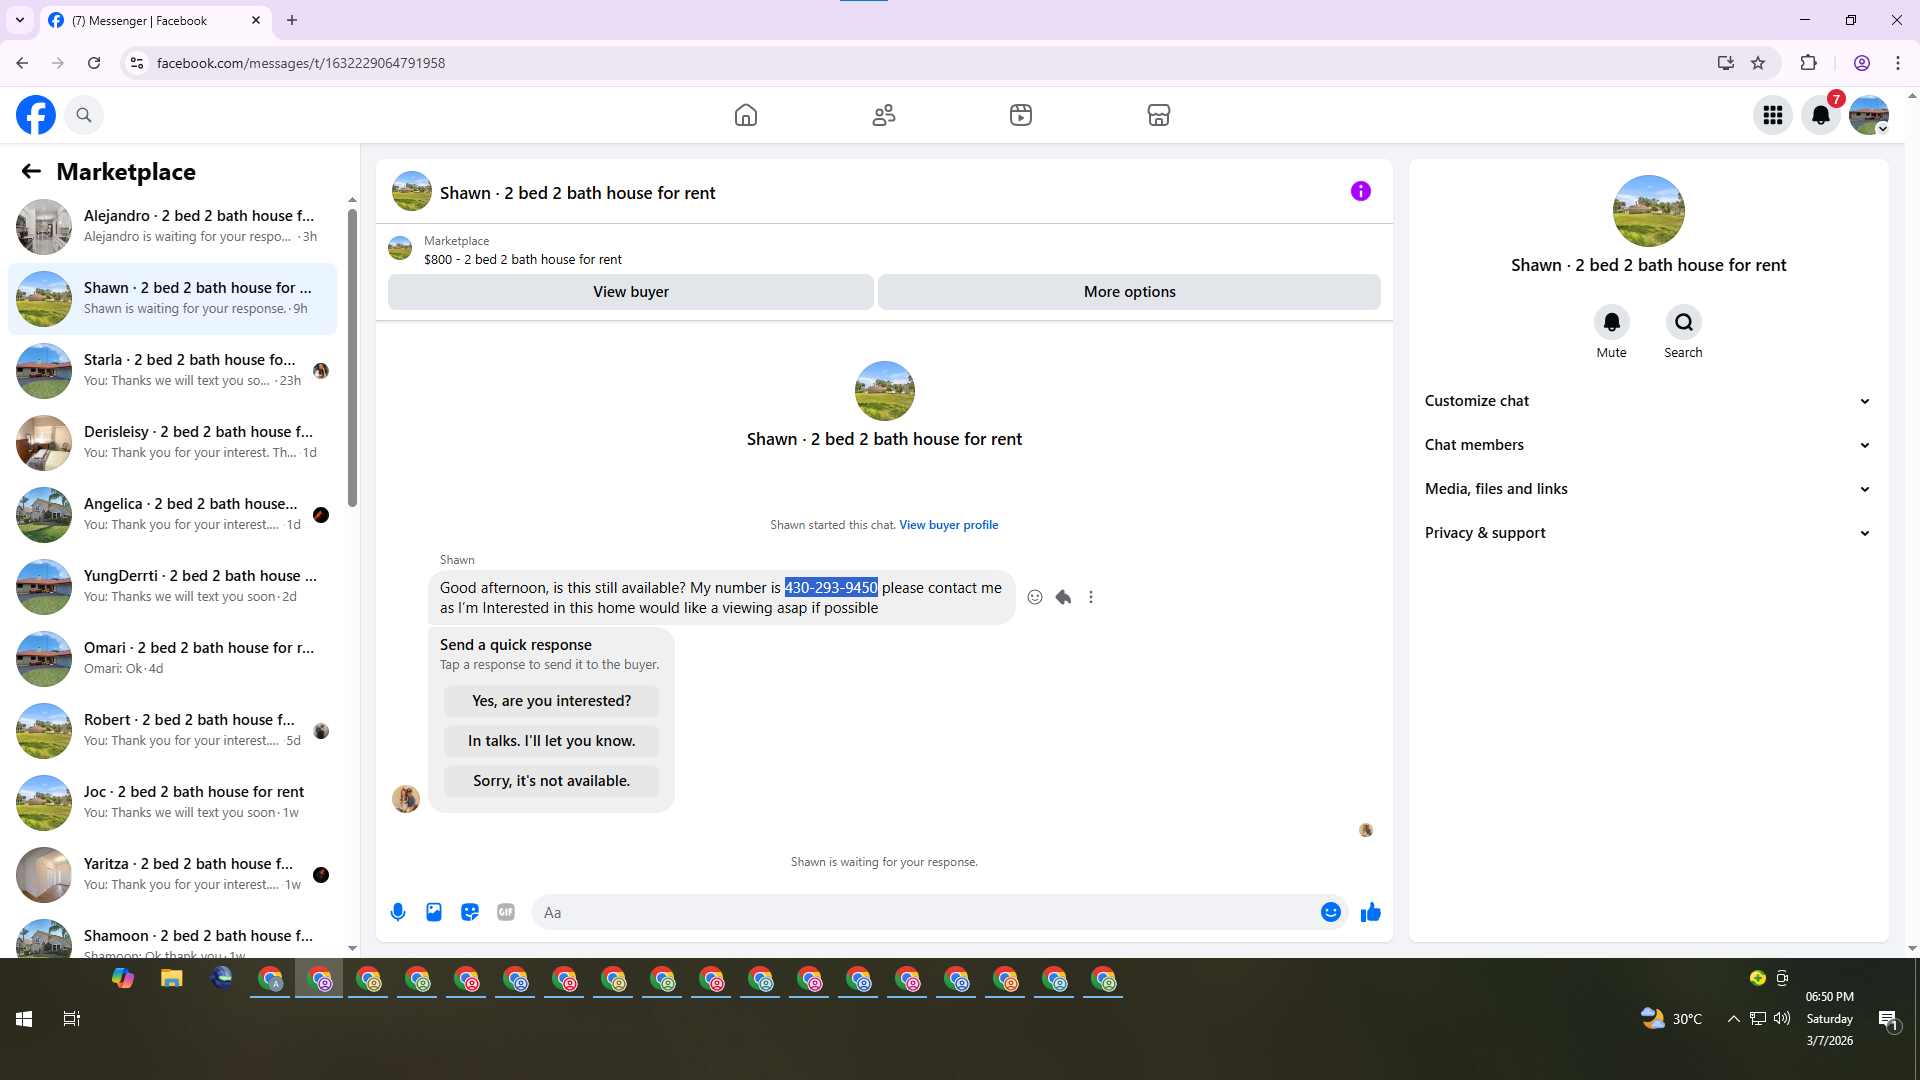Open Alejandro's conversation
Screen dimensions: 1920x1080
pyautogui.click(x=172, y=226)
